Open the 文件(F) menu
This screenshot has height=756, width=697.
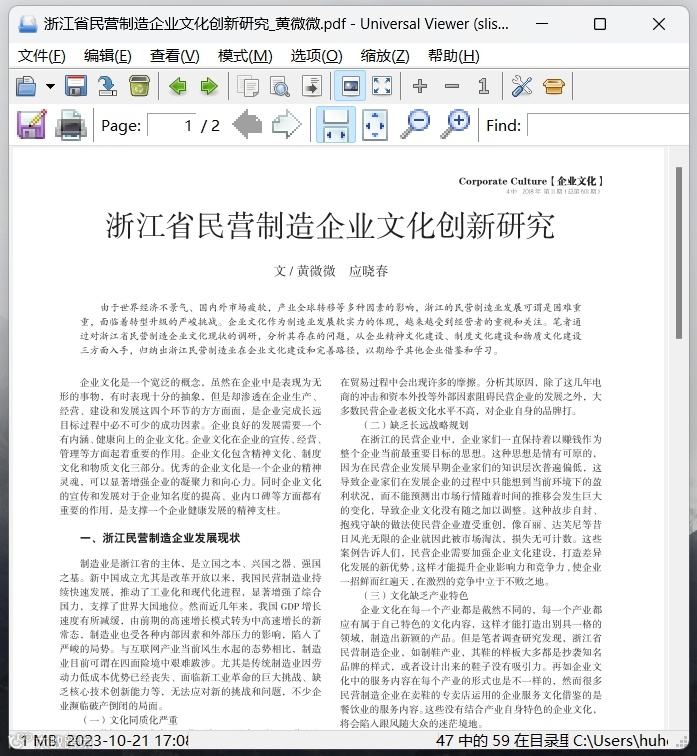(x=41, y=56)
